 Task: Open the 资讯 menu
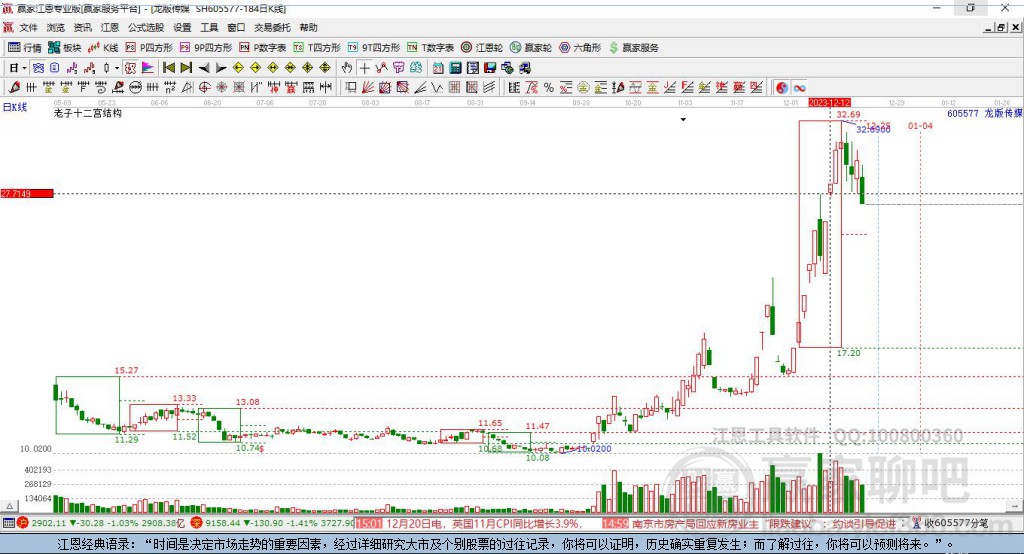click(x=82, y=27)
